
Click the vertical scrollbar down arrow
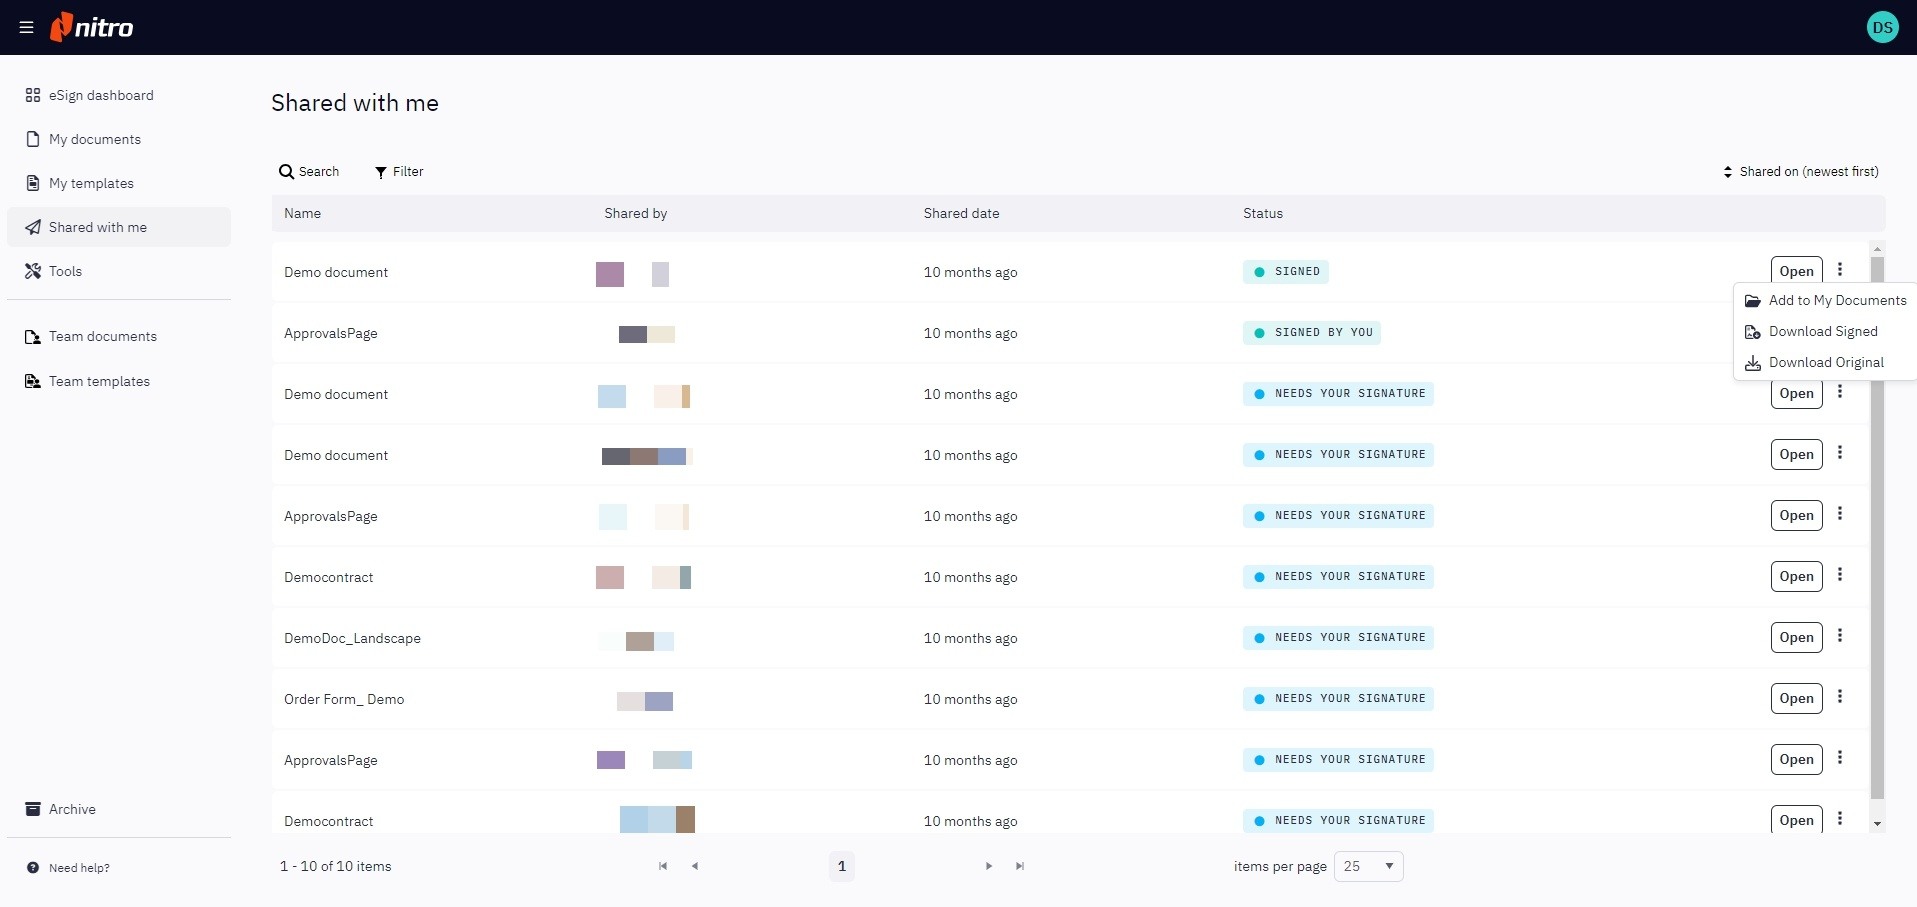point(1877,824)
